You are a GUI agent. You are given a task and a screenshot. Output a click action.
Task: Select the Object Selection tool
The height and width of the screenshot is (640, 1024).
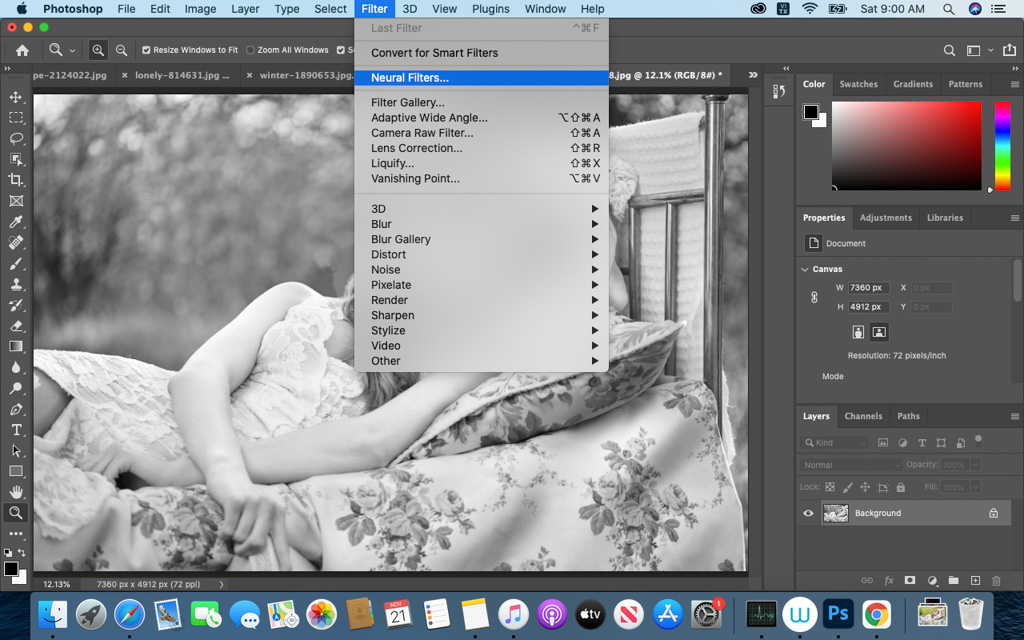point(16,159)
